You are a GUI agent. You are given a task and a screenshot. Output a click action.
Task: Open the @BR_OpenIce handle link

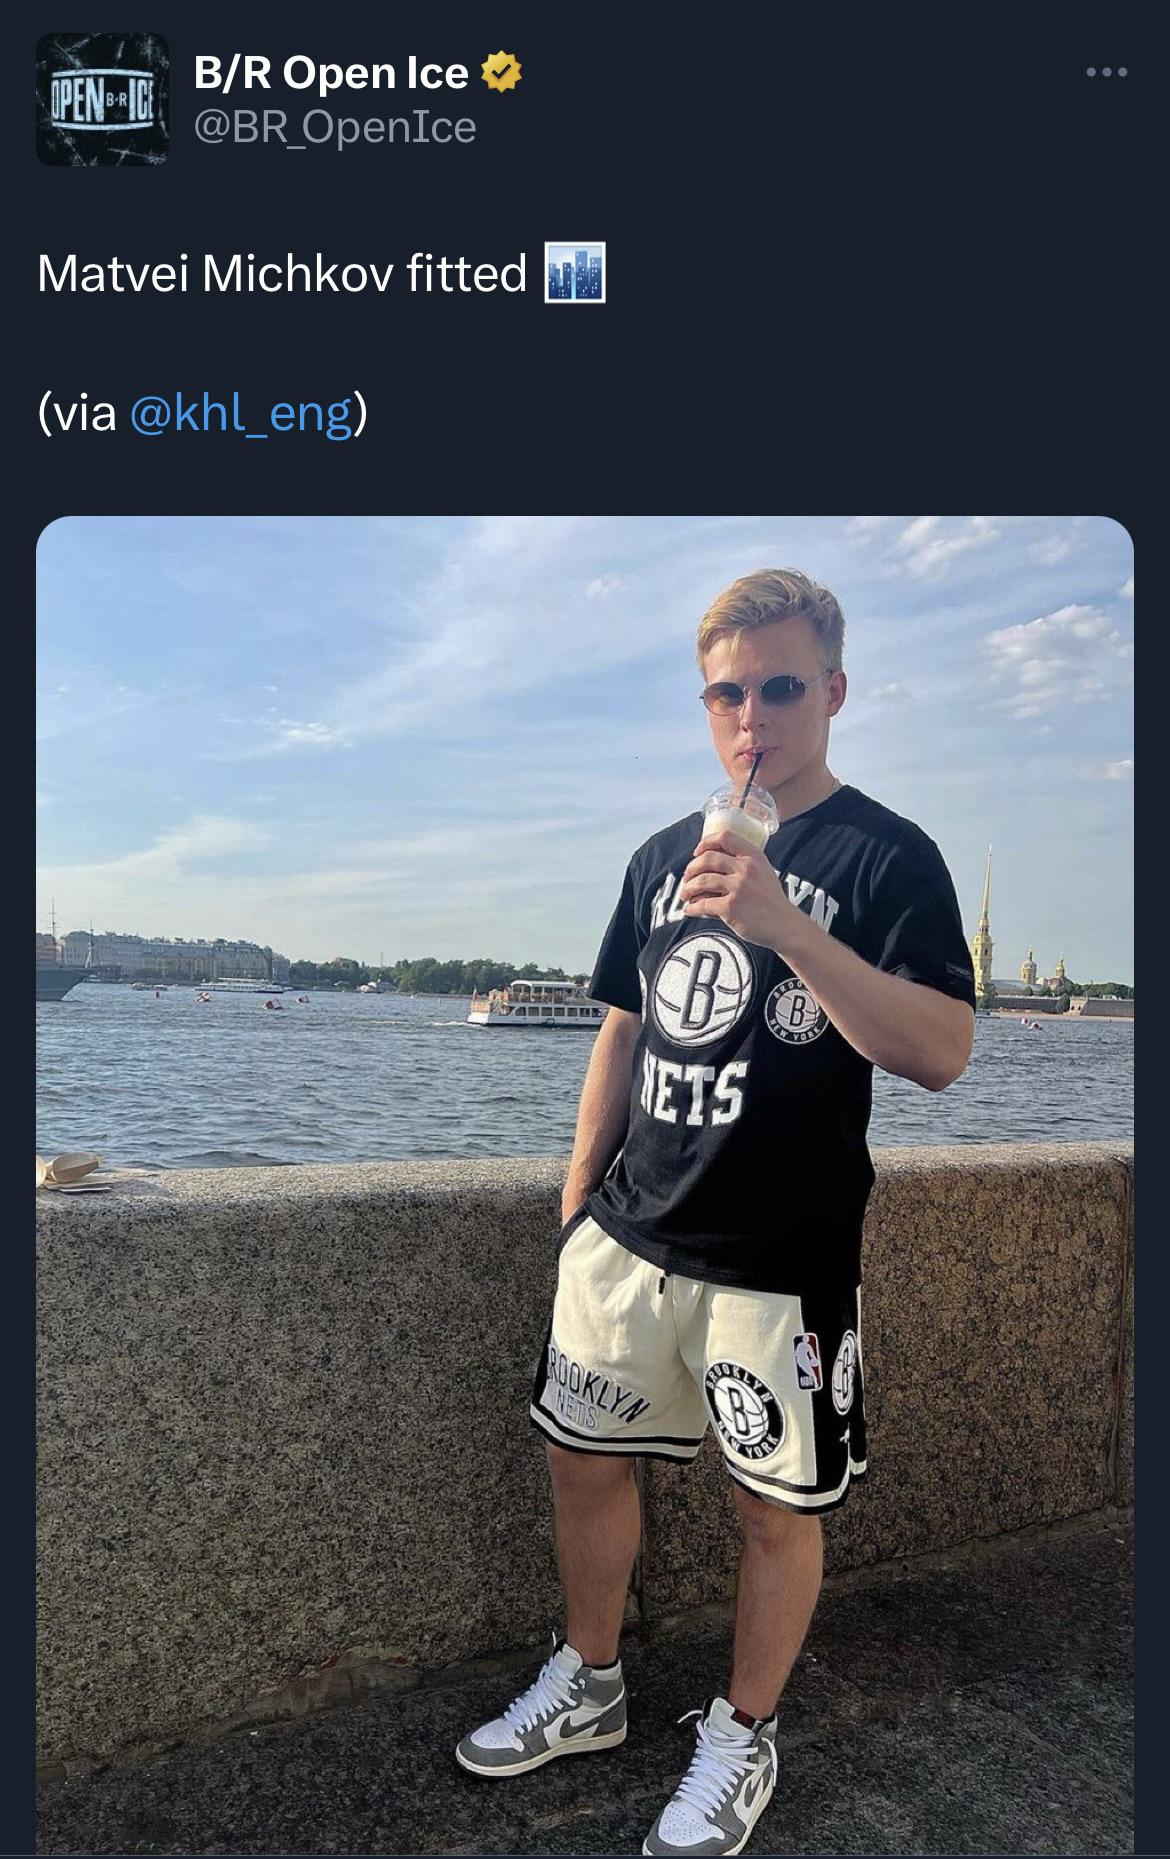click(x=334, y=127)
